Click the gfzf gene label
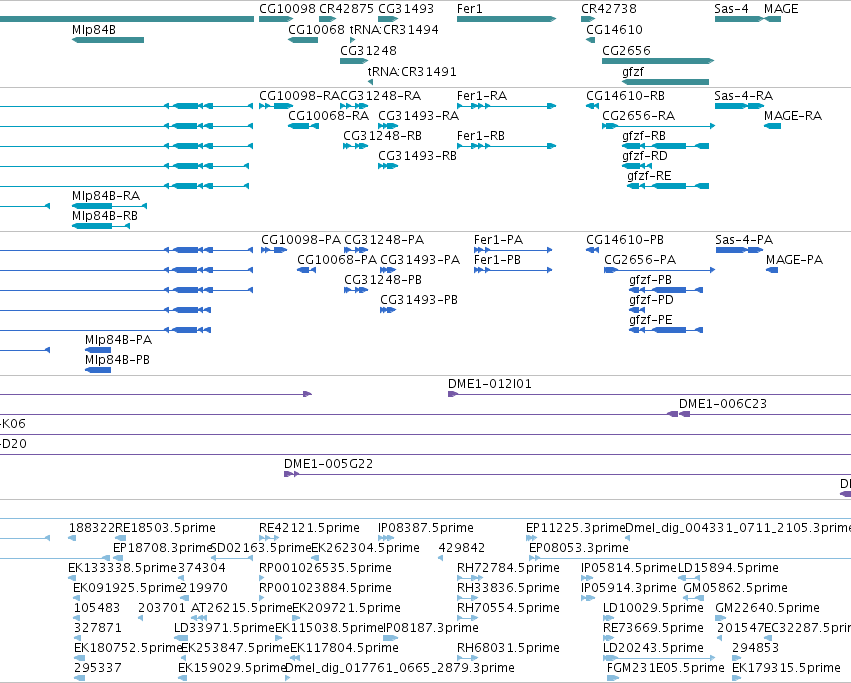 coord(633,72)
